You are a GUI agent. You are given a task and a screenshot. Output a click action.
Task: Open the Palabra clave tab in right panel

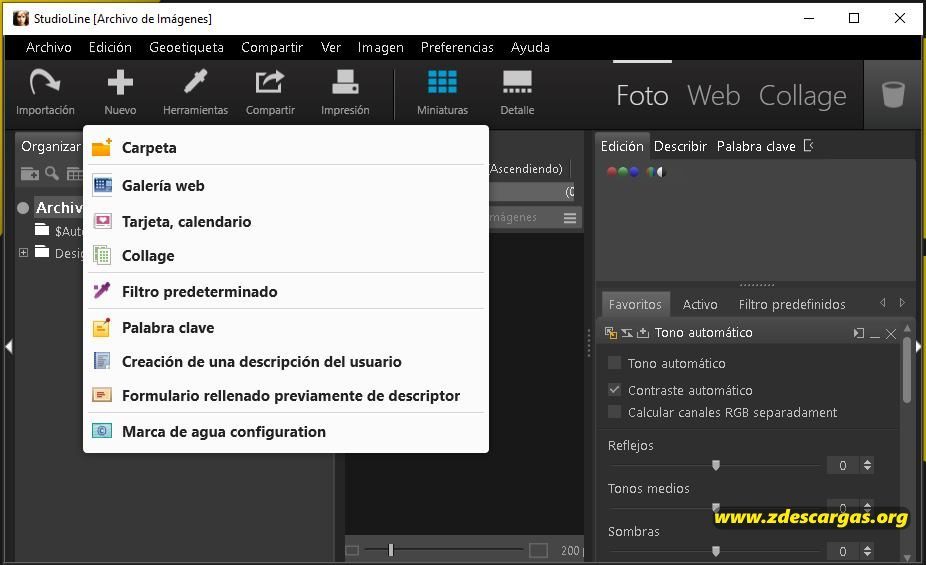click(756, 146)
